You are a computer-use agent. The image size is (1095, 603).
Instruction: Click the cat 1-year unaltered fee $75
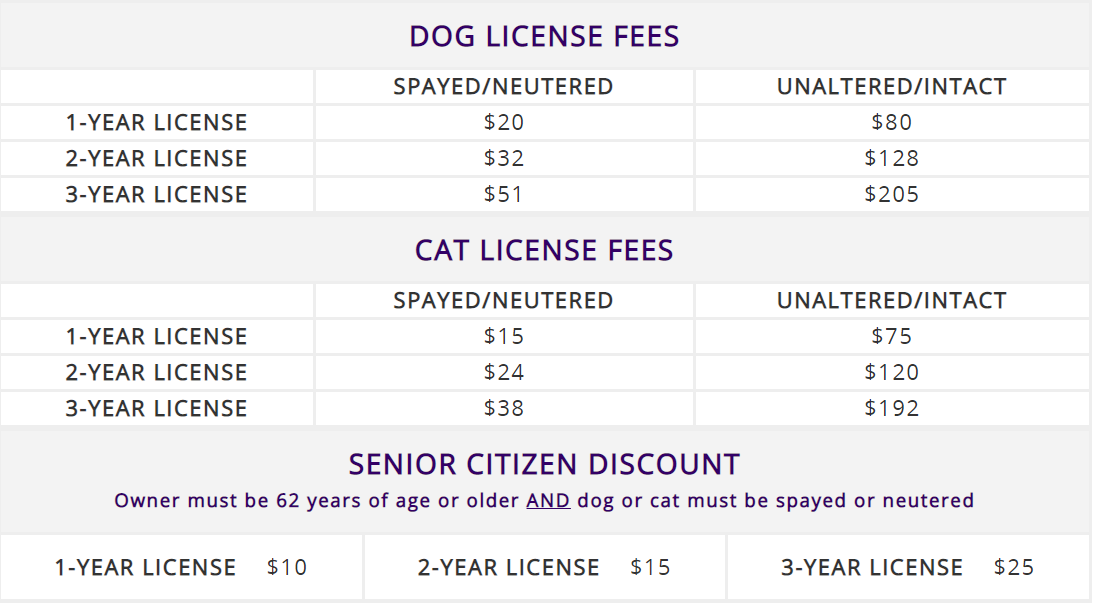[x=891, y=337]
